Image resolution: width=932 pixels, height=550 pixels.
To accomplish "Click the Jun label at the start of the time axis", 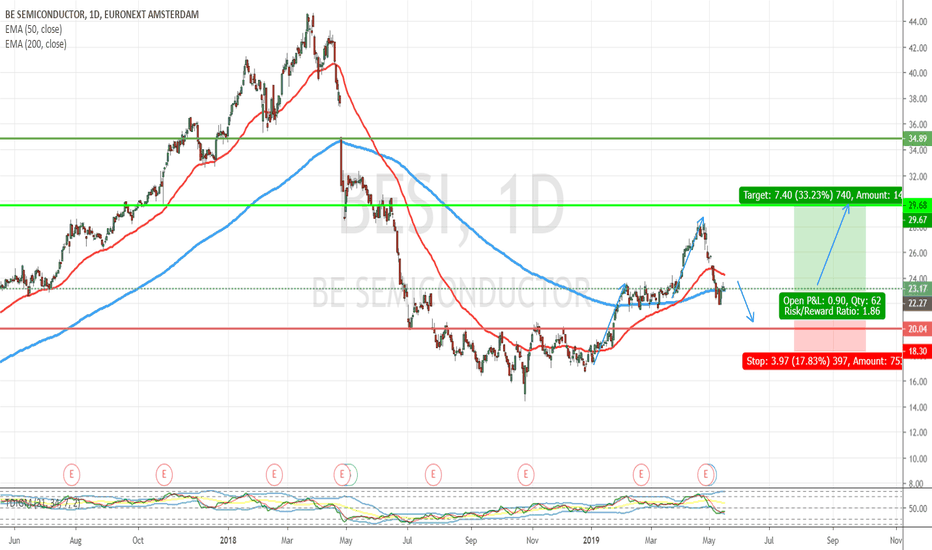I will tap(15, 540).
